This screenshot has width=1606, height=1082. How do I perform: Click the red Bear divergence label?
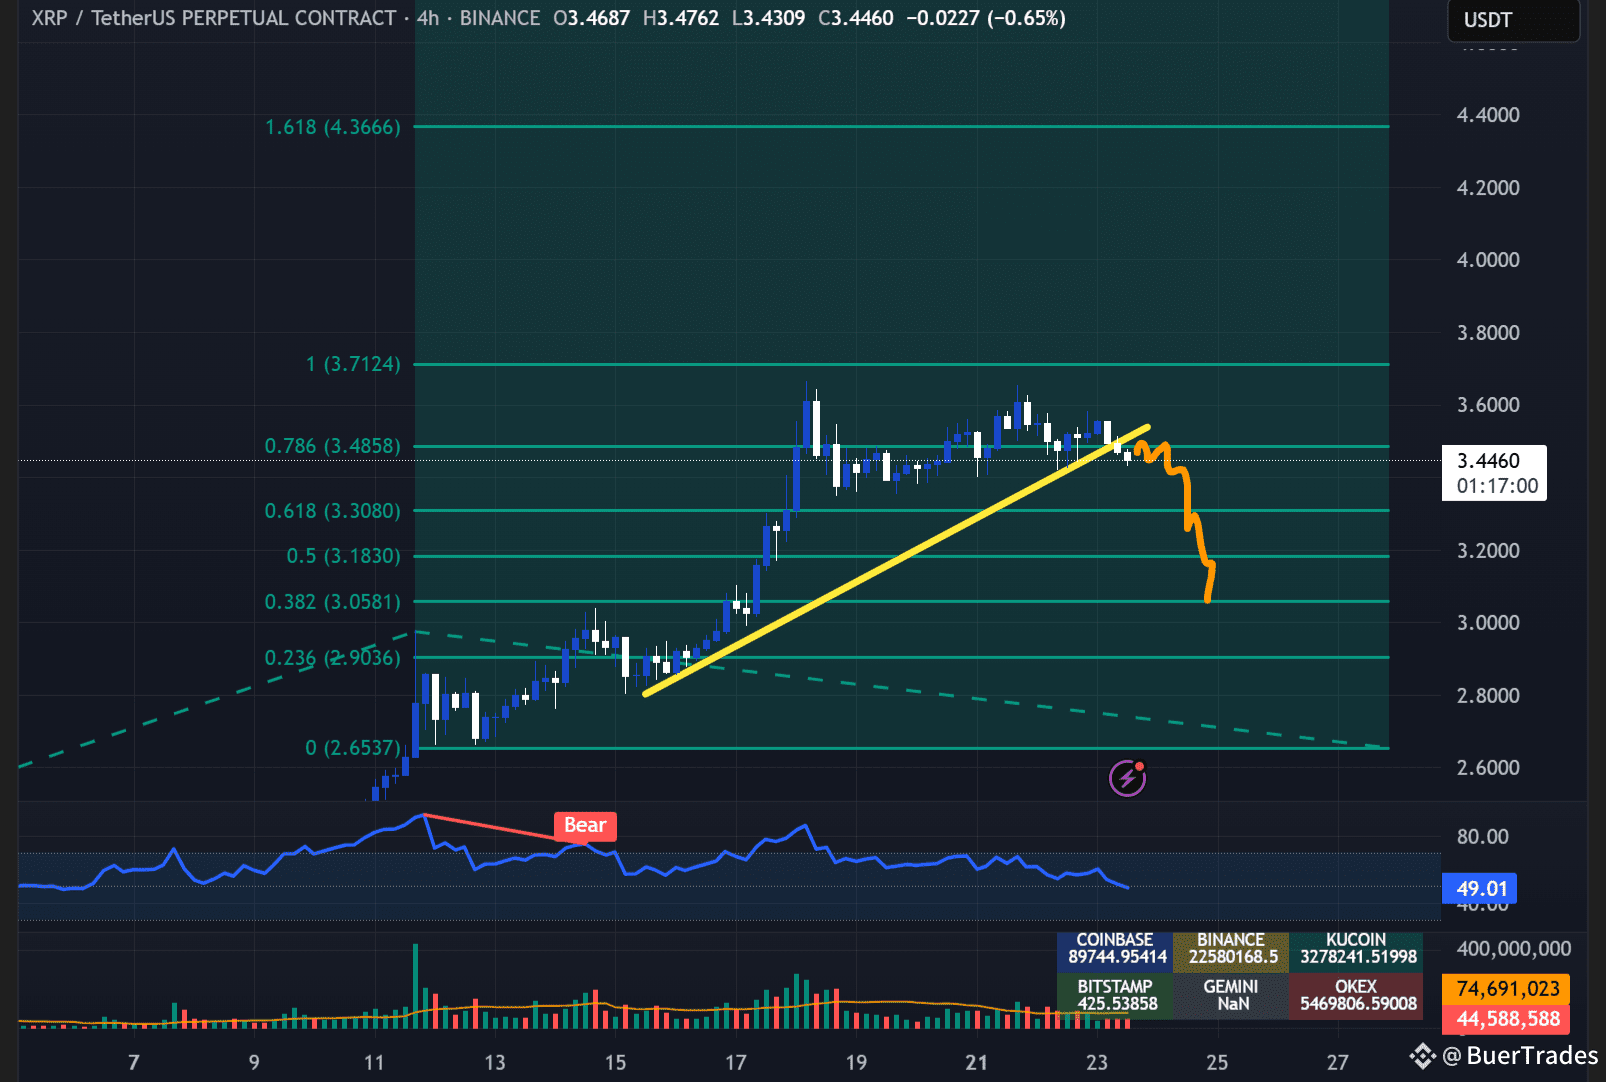pos(585,826)
